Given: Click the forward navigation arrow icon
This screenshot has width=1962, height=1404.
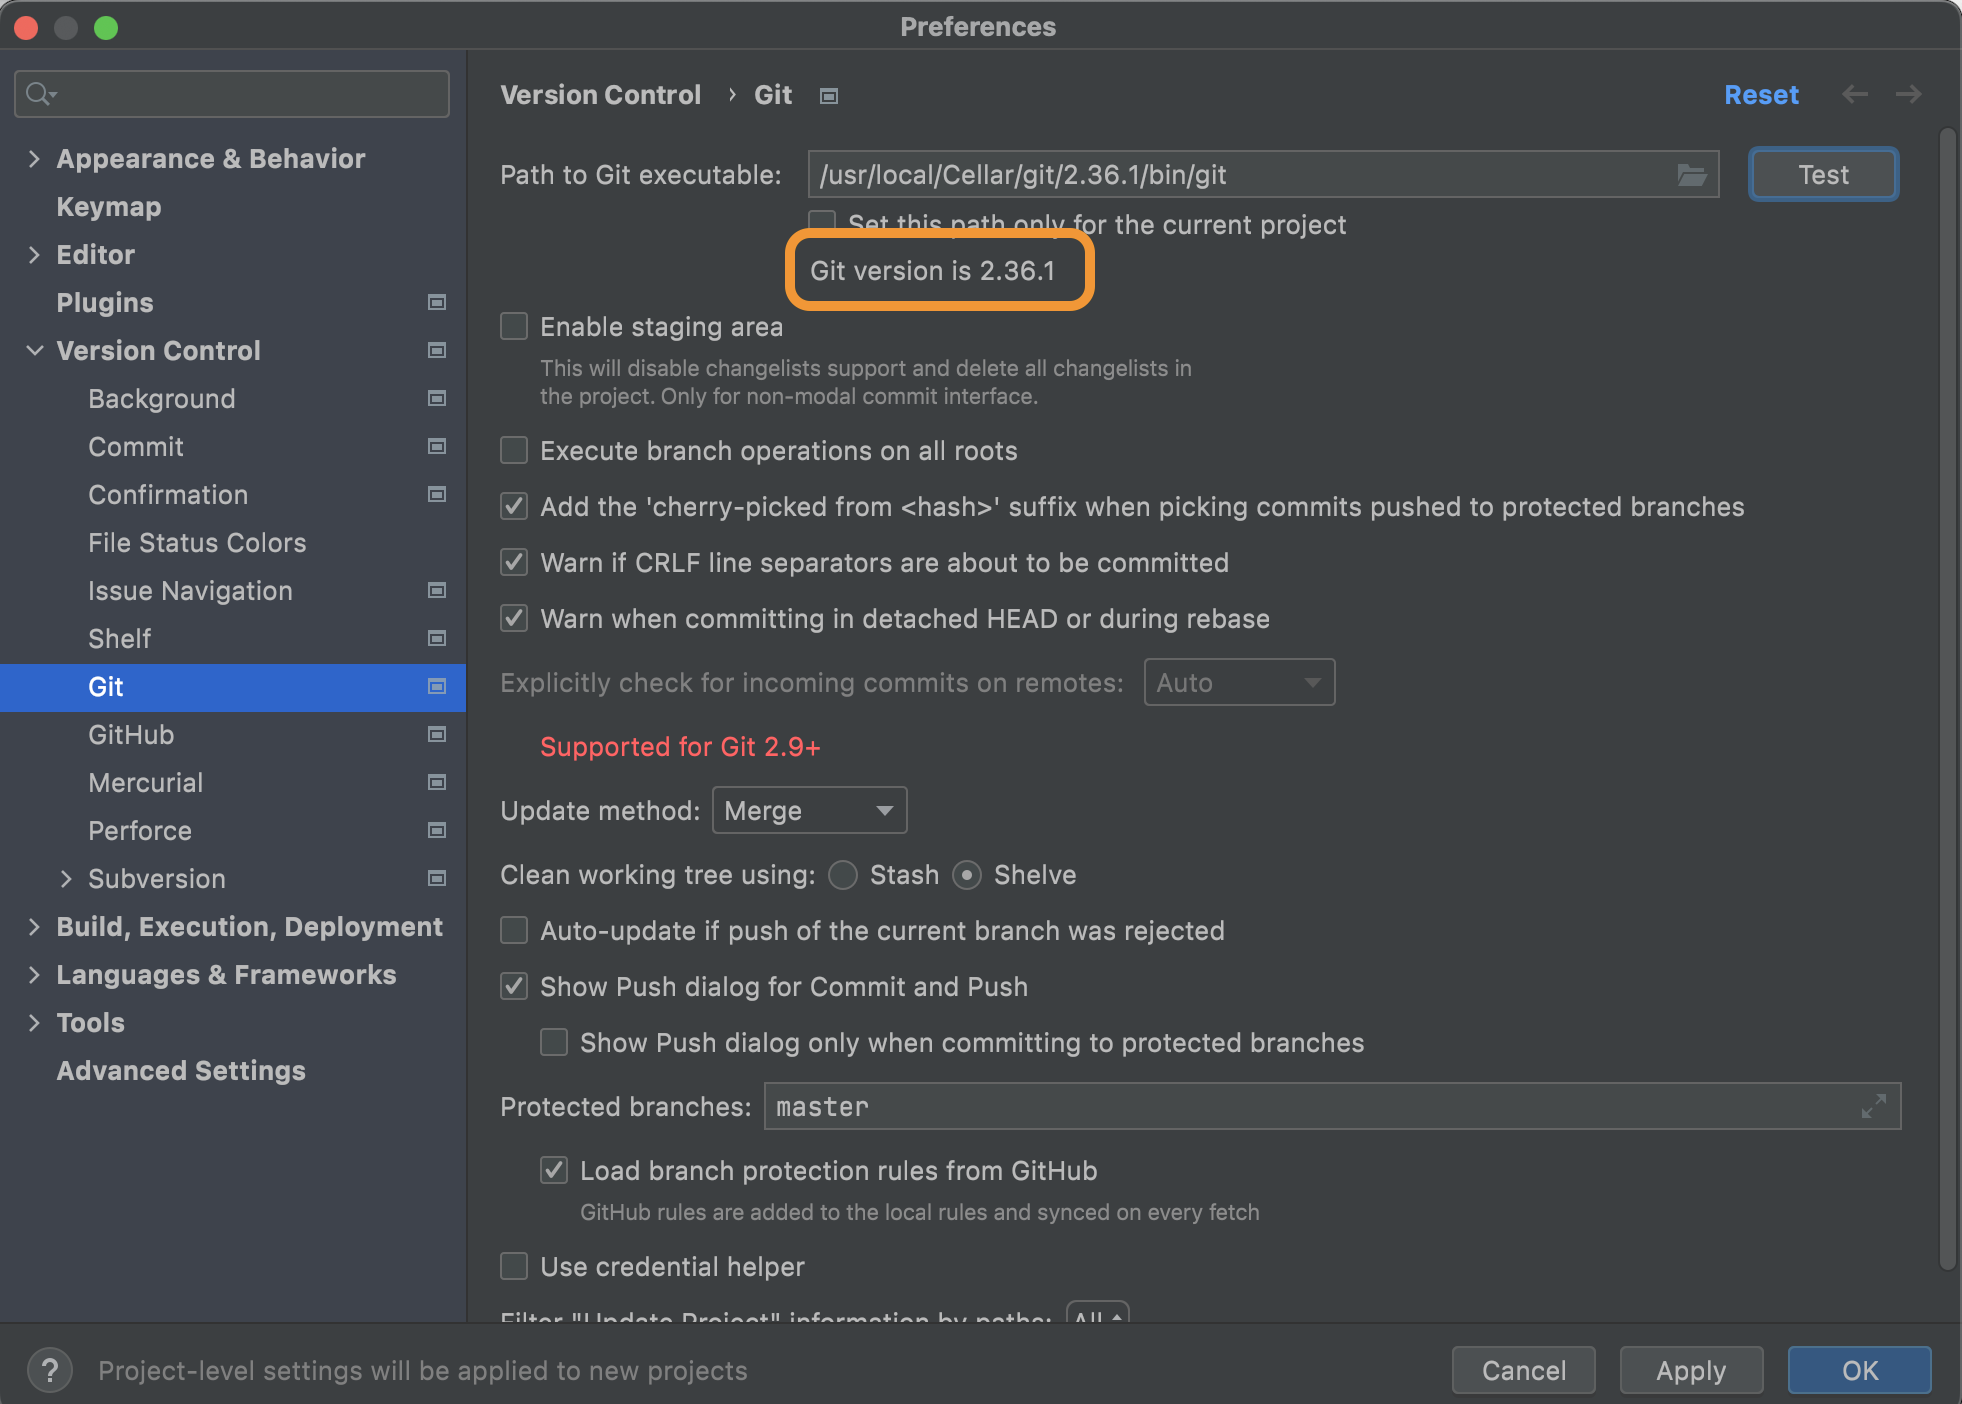Looking at the screenshot, I should (x=1908, y=95).
